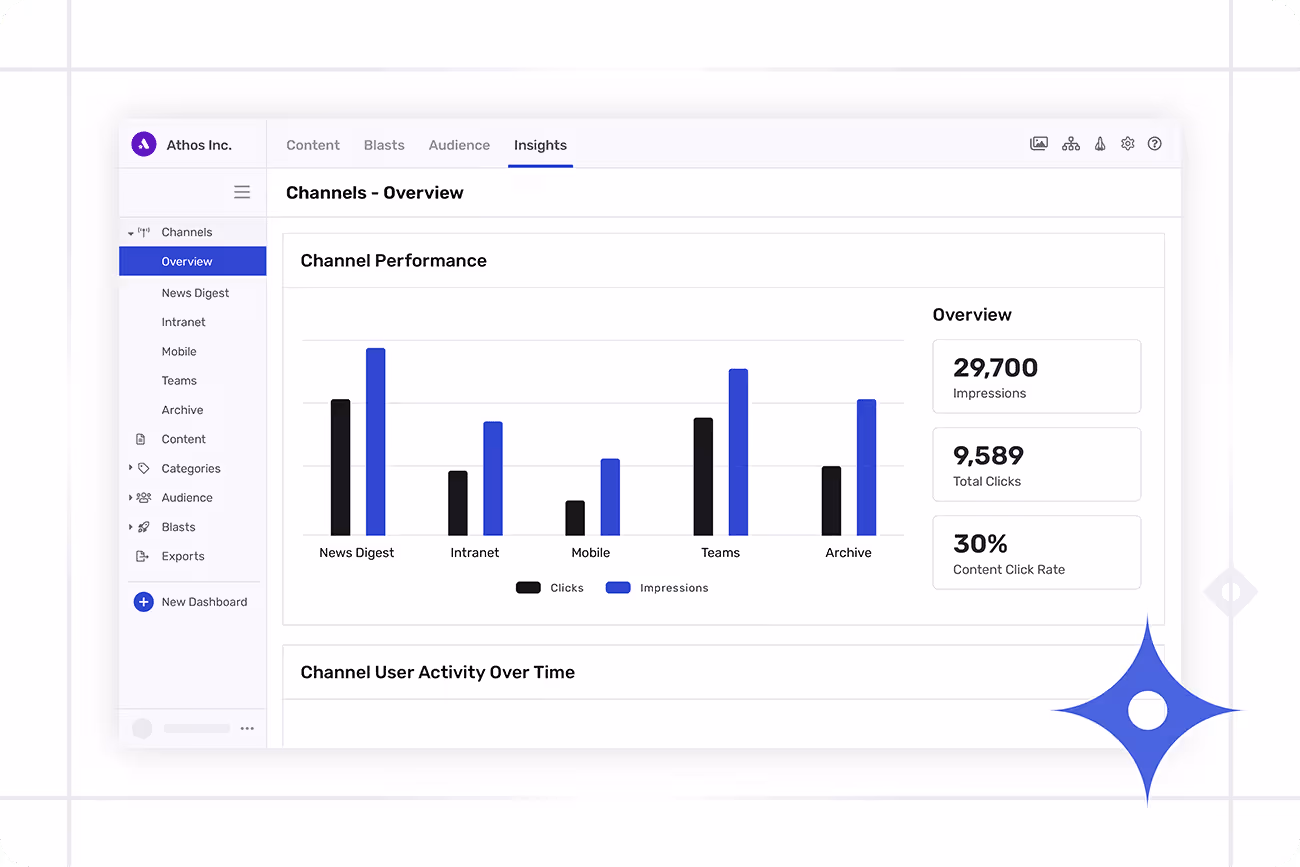1300x867 pixels.
Task: Collapse the Channels tree arrow
Action: pos(131,233)
